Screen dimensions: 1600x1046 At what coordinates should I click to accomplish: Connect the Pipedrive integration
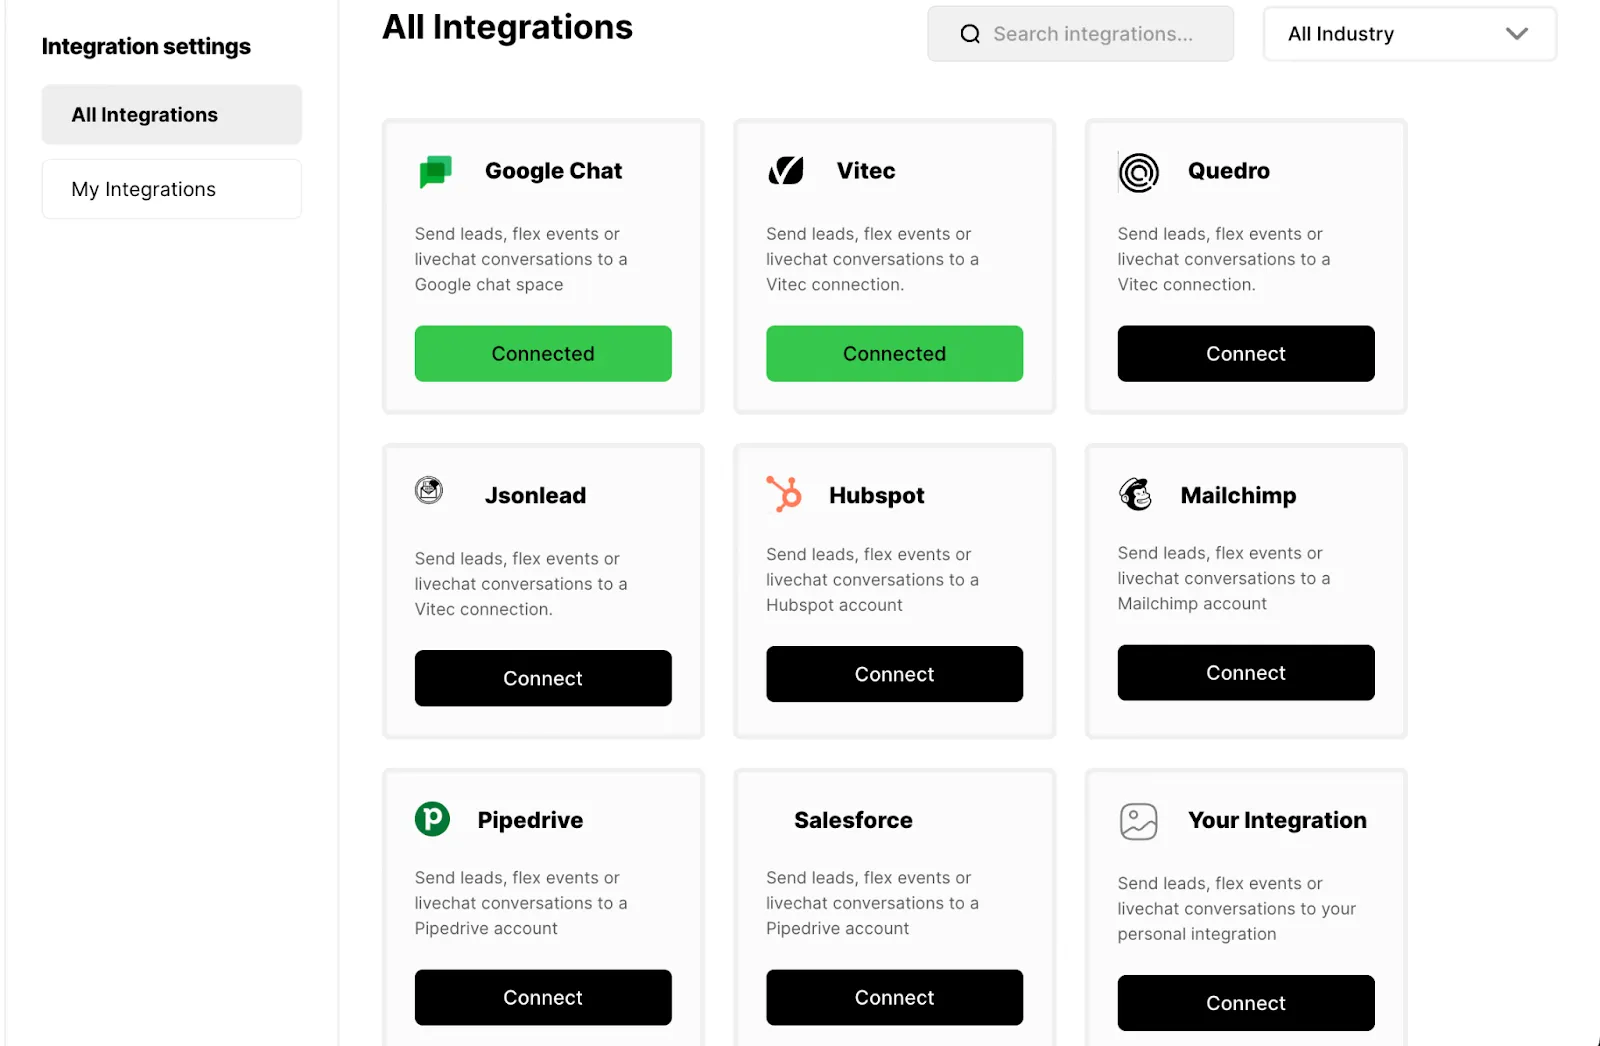(x=543, y=997)
